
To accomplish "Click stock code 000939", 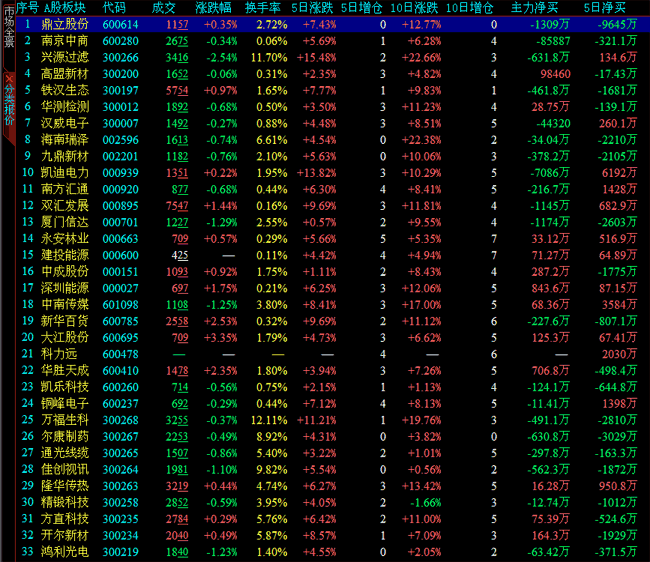I will point(120,173).
